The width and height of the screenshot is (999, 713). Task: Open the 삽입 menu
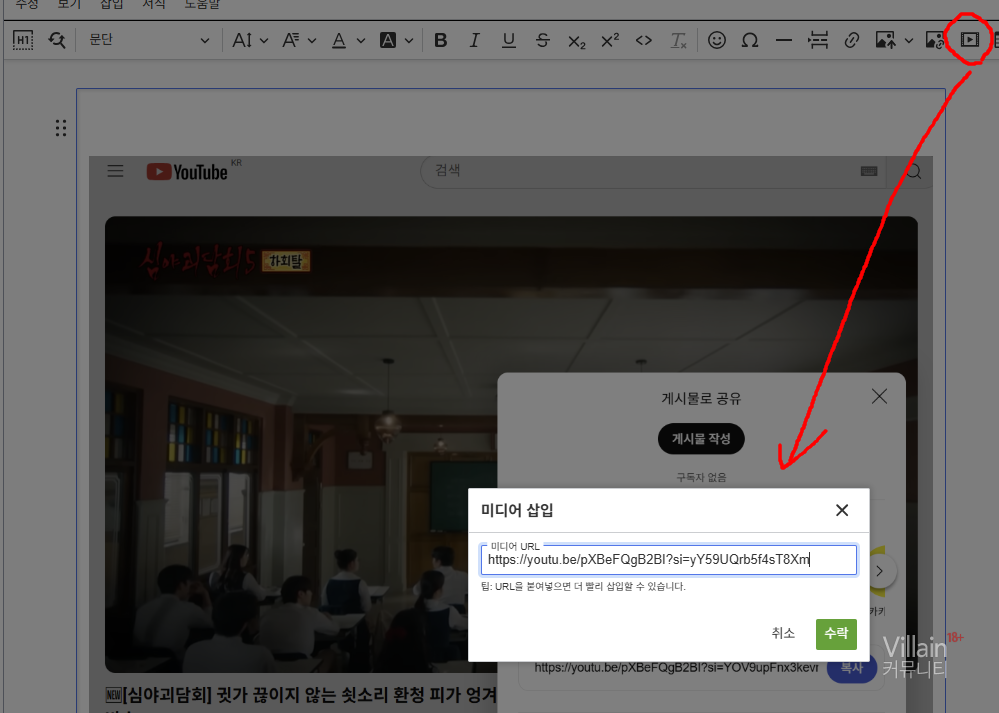pos(112,4)
